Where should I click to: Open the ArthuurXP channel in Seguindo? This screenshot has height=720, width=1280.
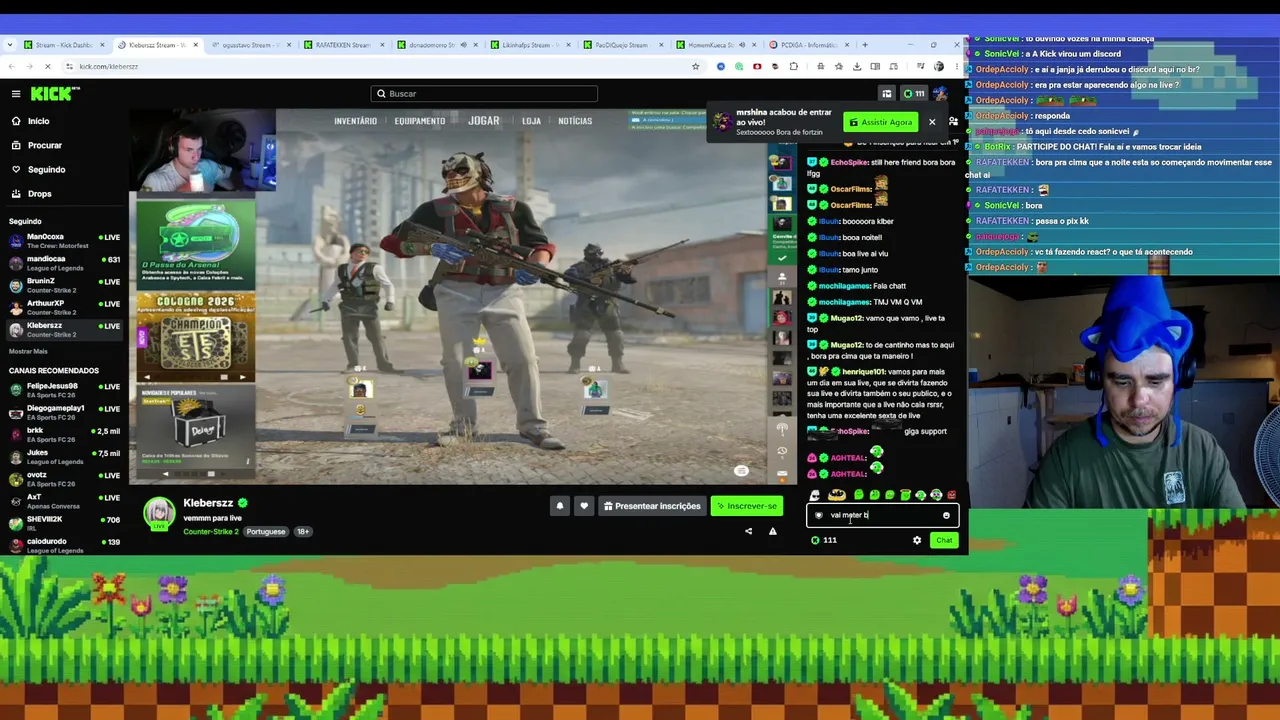[x=64, y=307]
